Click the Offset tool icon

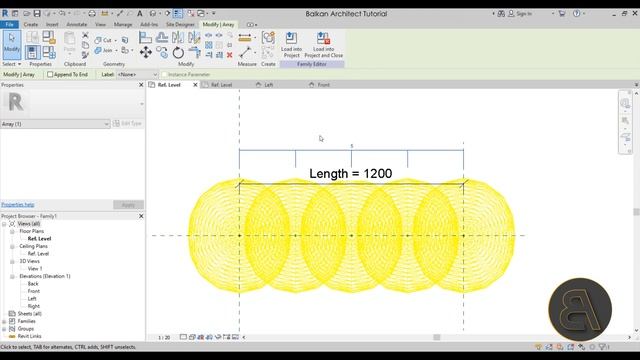pyautogui.click(x=162, y=38)
